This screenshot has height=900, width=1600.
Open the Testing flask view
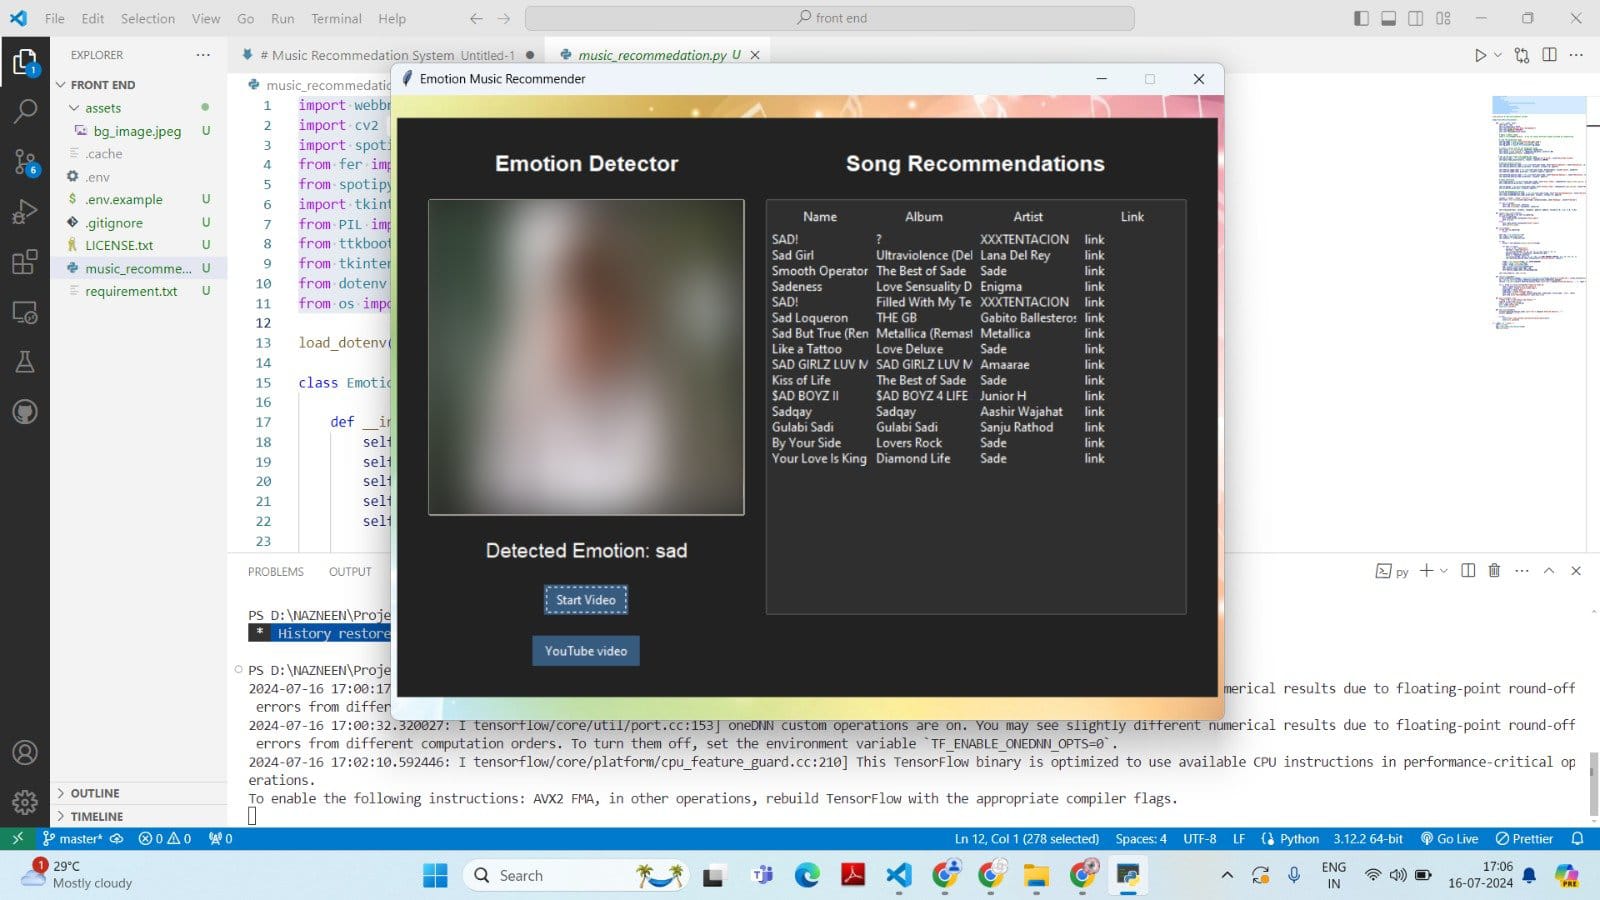coord(25,362)
